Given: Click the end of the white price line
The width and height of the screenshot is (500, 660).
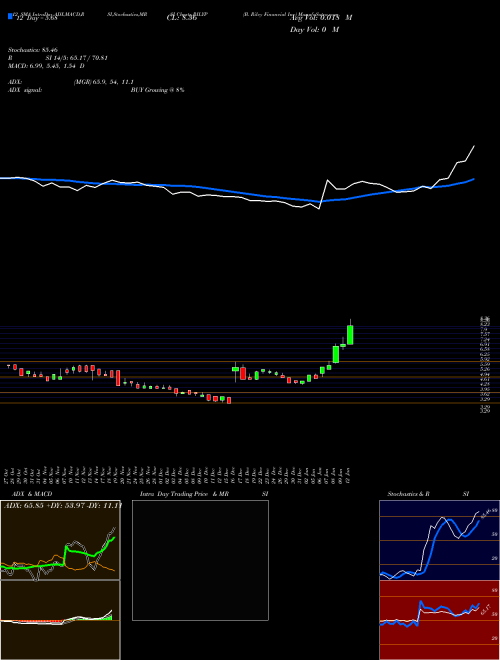Looking at the screenshot, I should (474, 146).
